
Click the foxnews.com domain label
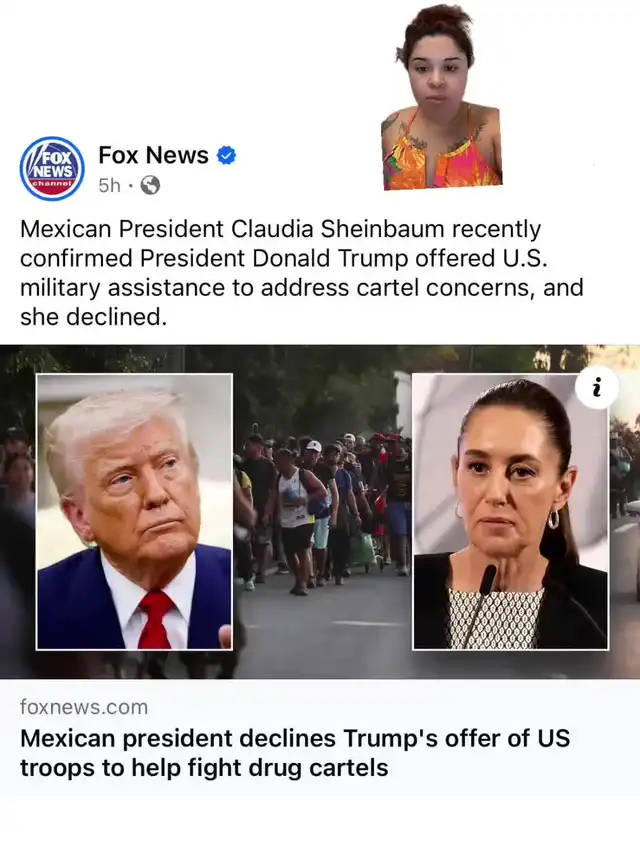coord(84,707)
